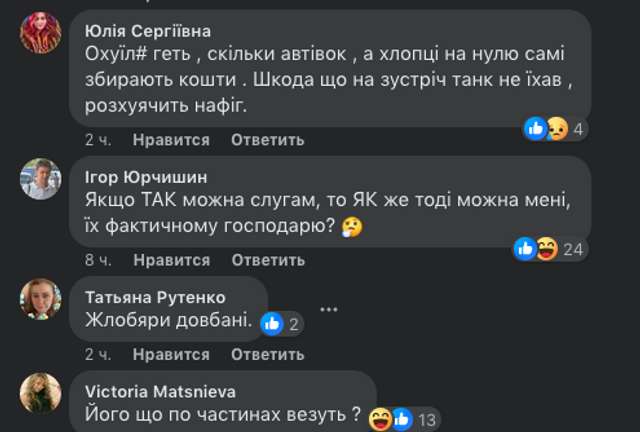
Task: Open the 8 ч. timestamp on Ігор's comment
Action: point(98,260)
